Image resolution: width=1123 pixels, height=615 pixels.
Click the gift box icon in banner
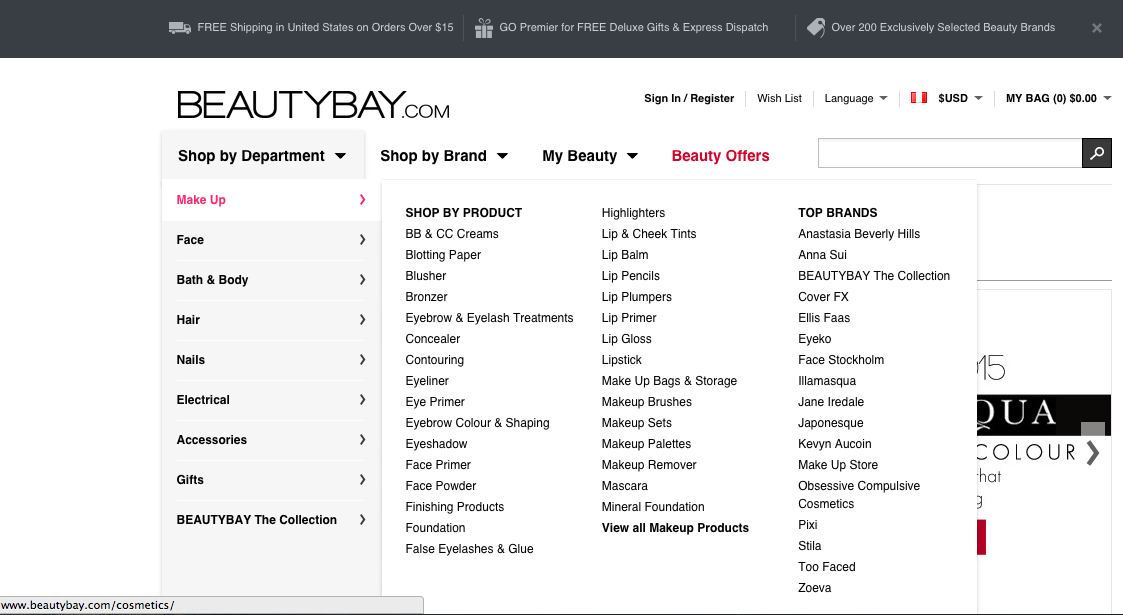click(x=483, y=28)
